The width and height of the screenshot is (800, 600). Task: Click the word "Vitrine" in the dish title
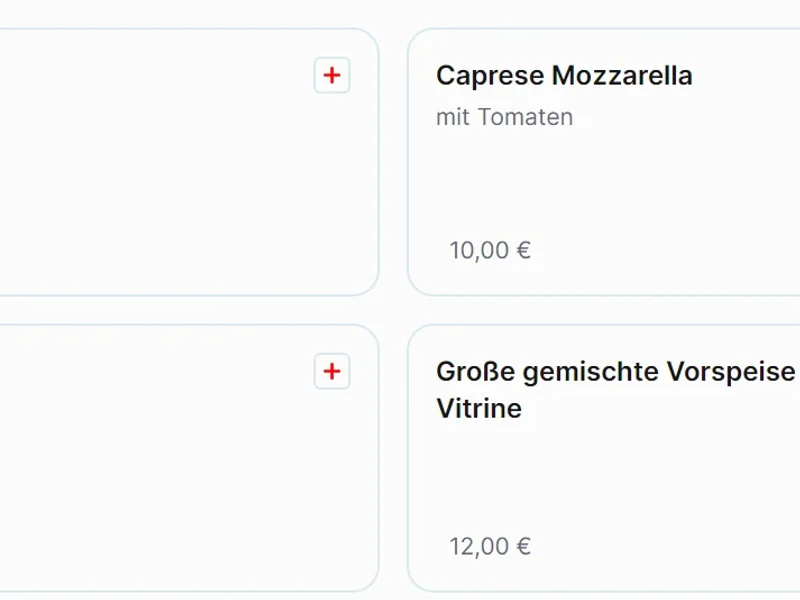479,409
